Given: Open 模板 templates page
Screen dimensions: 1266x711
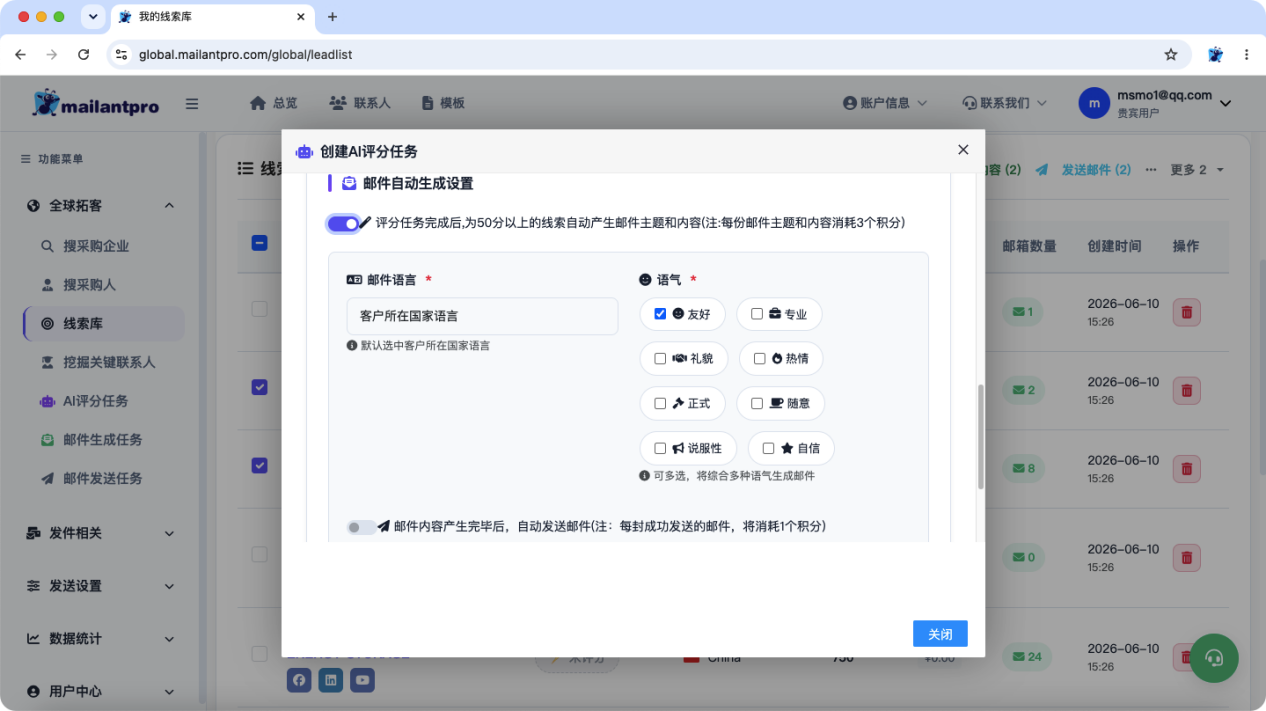Looking at the screenshot, I should click(x=443, y=103).
